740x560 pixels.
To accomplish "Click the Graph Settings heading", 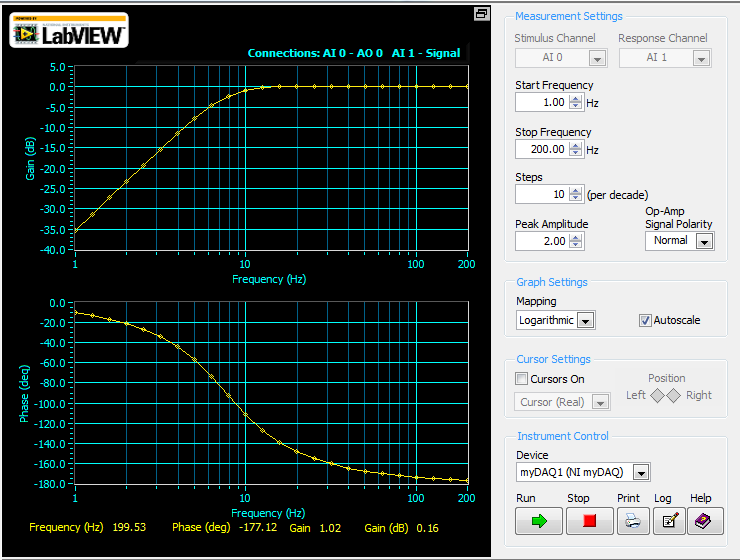I will click(x=552, y=282).
